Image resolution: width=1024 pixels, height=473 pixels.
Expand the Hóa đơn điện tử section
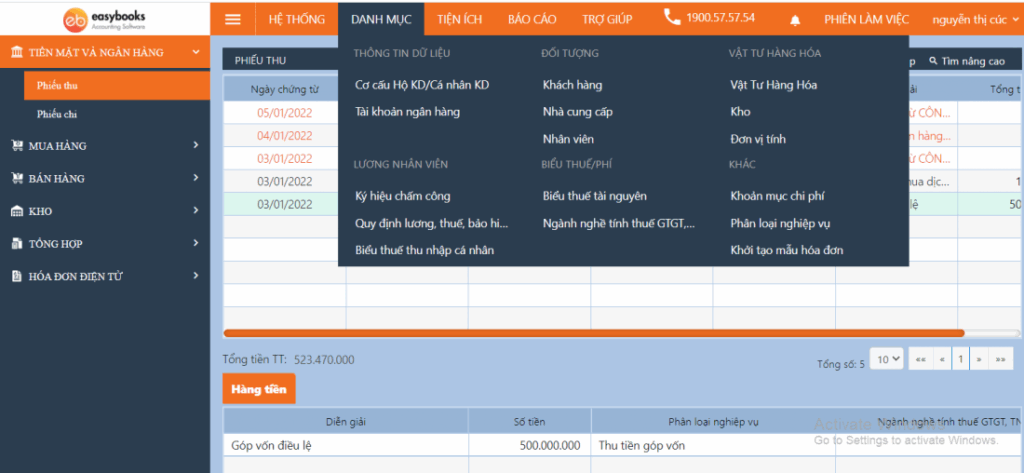tap(195, 276)
